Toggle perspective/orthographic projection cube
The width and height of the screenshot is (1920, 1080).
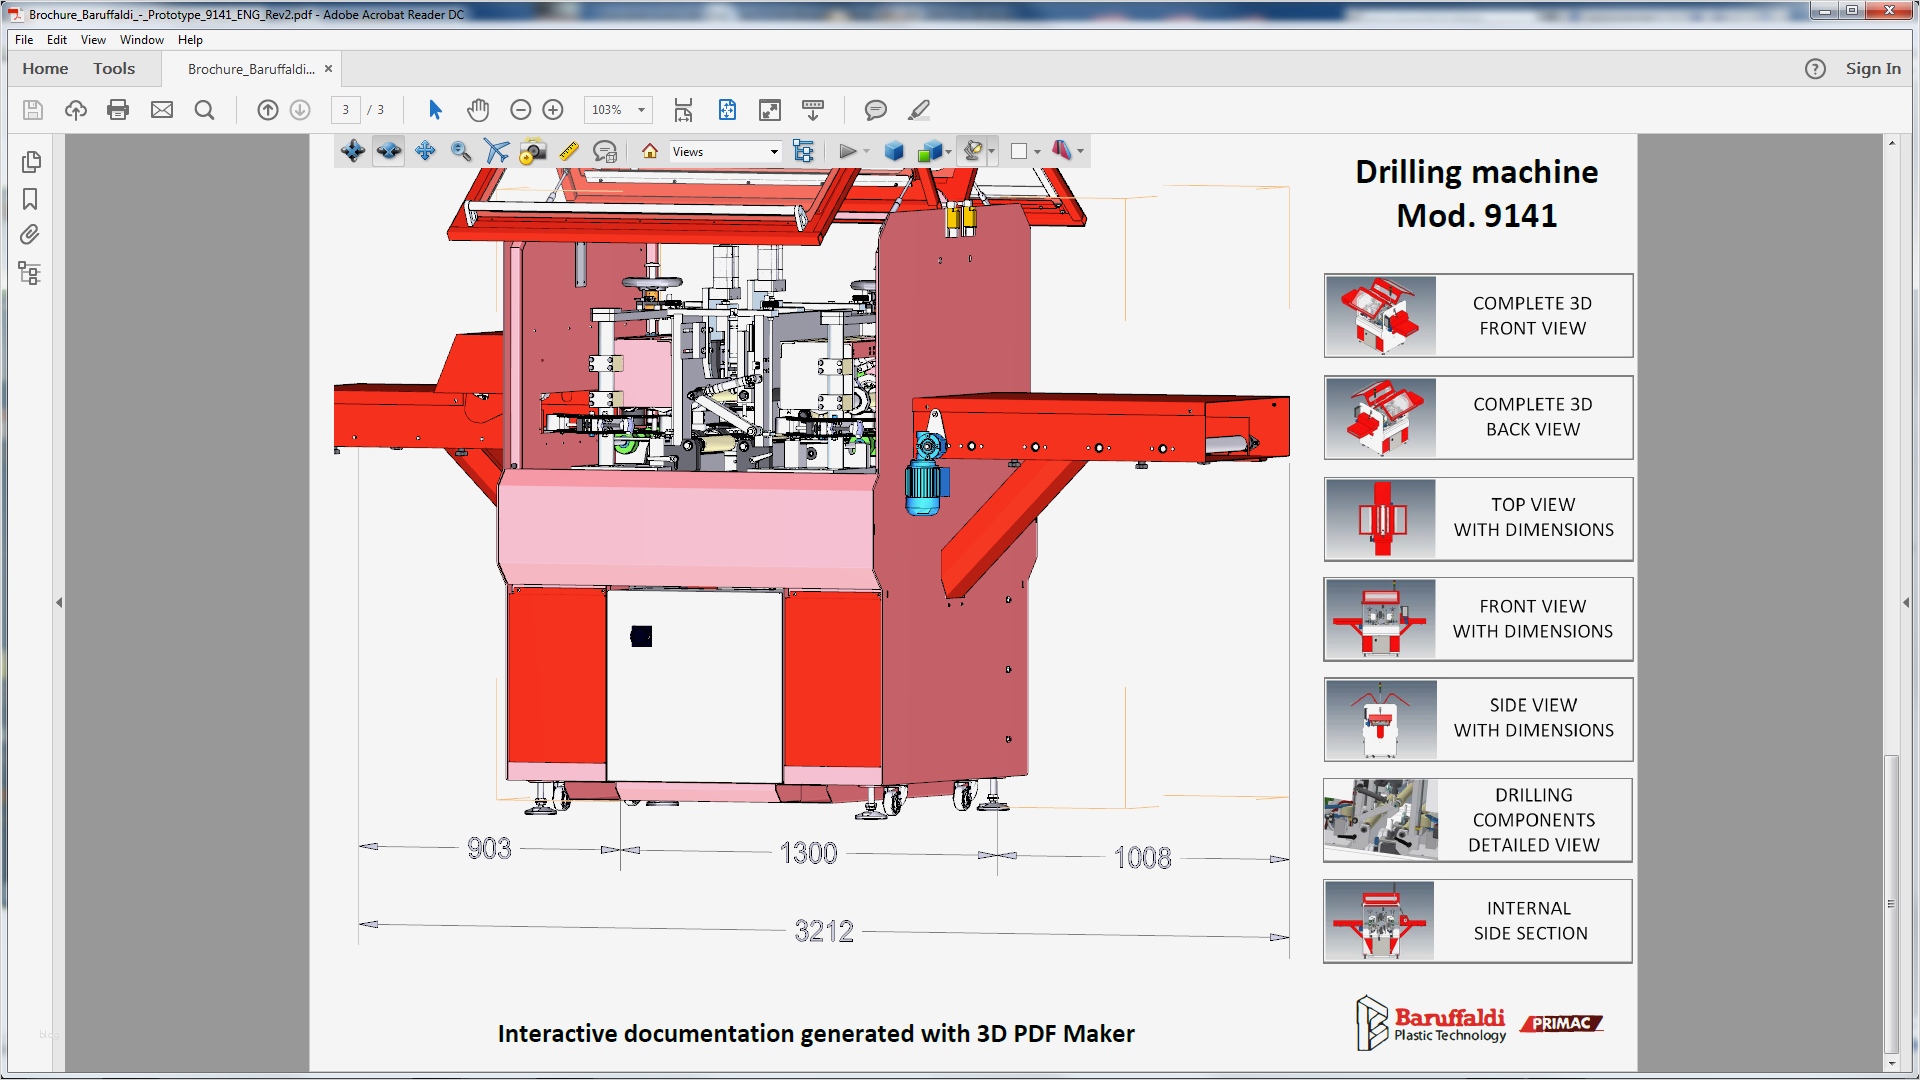pos(894,152)
